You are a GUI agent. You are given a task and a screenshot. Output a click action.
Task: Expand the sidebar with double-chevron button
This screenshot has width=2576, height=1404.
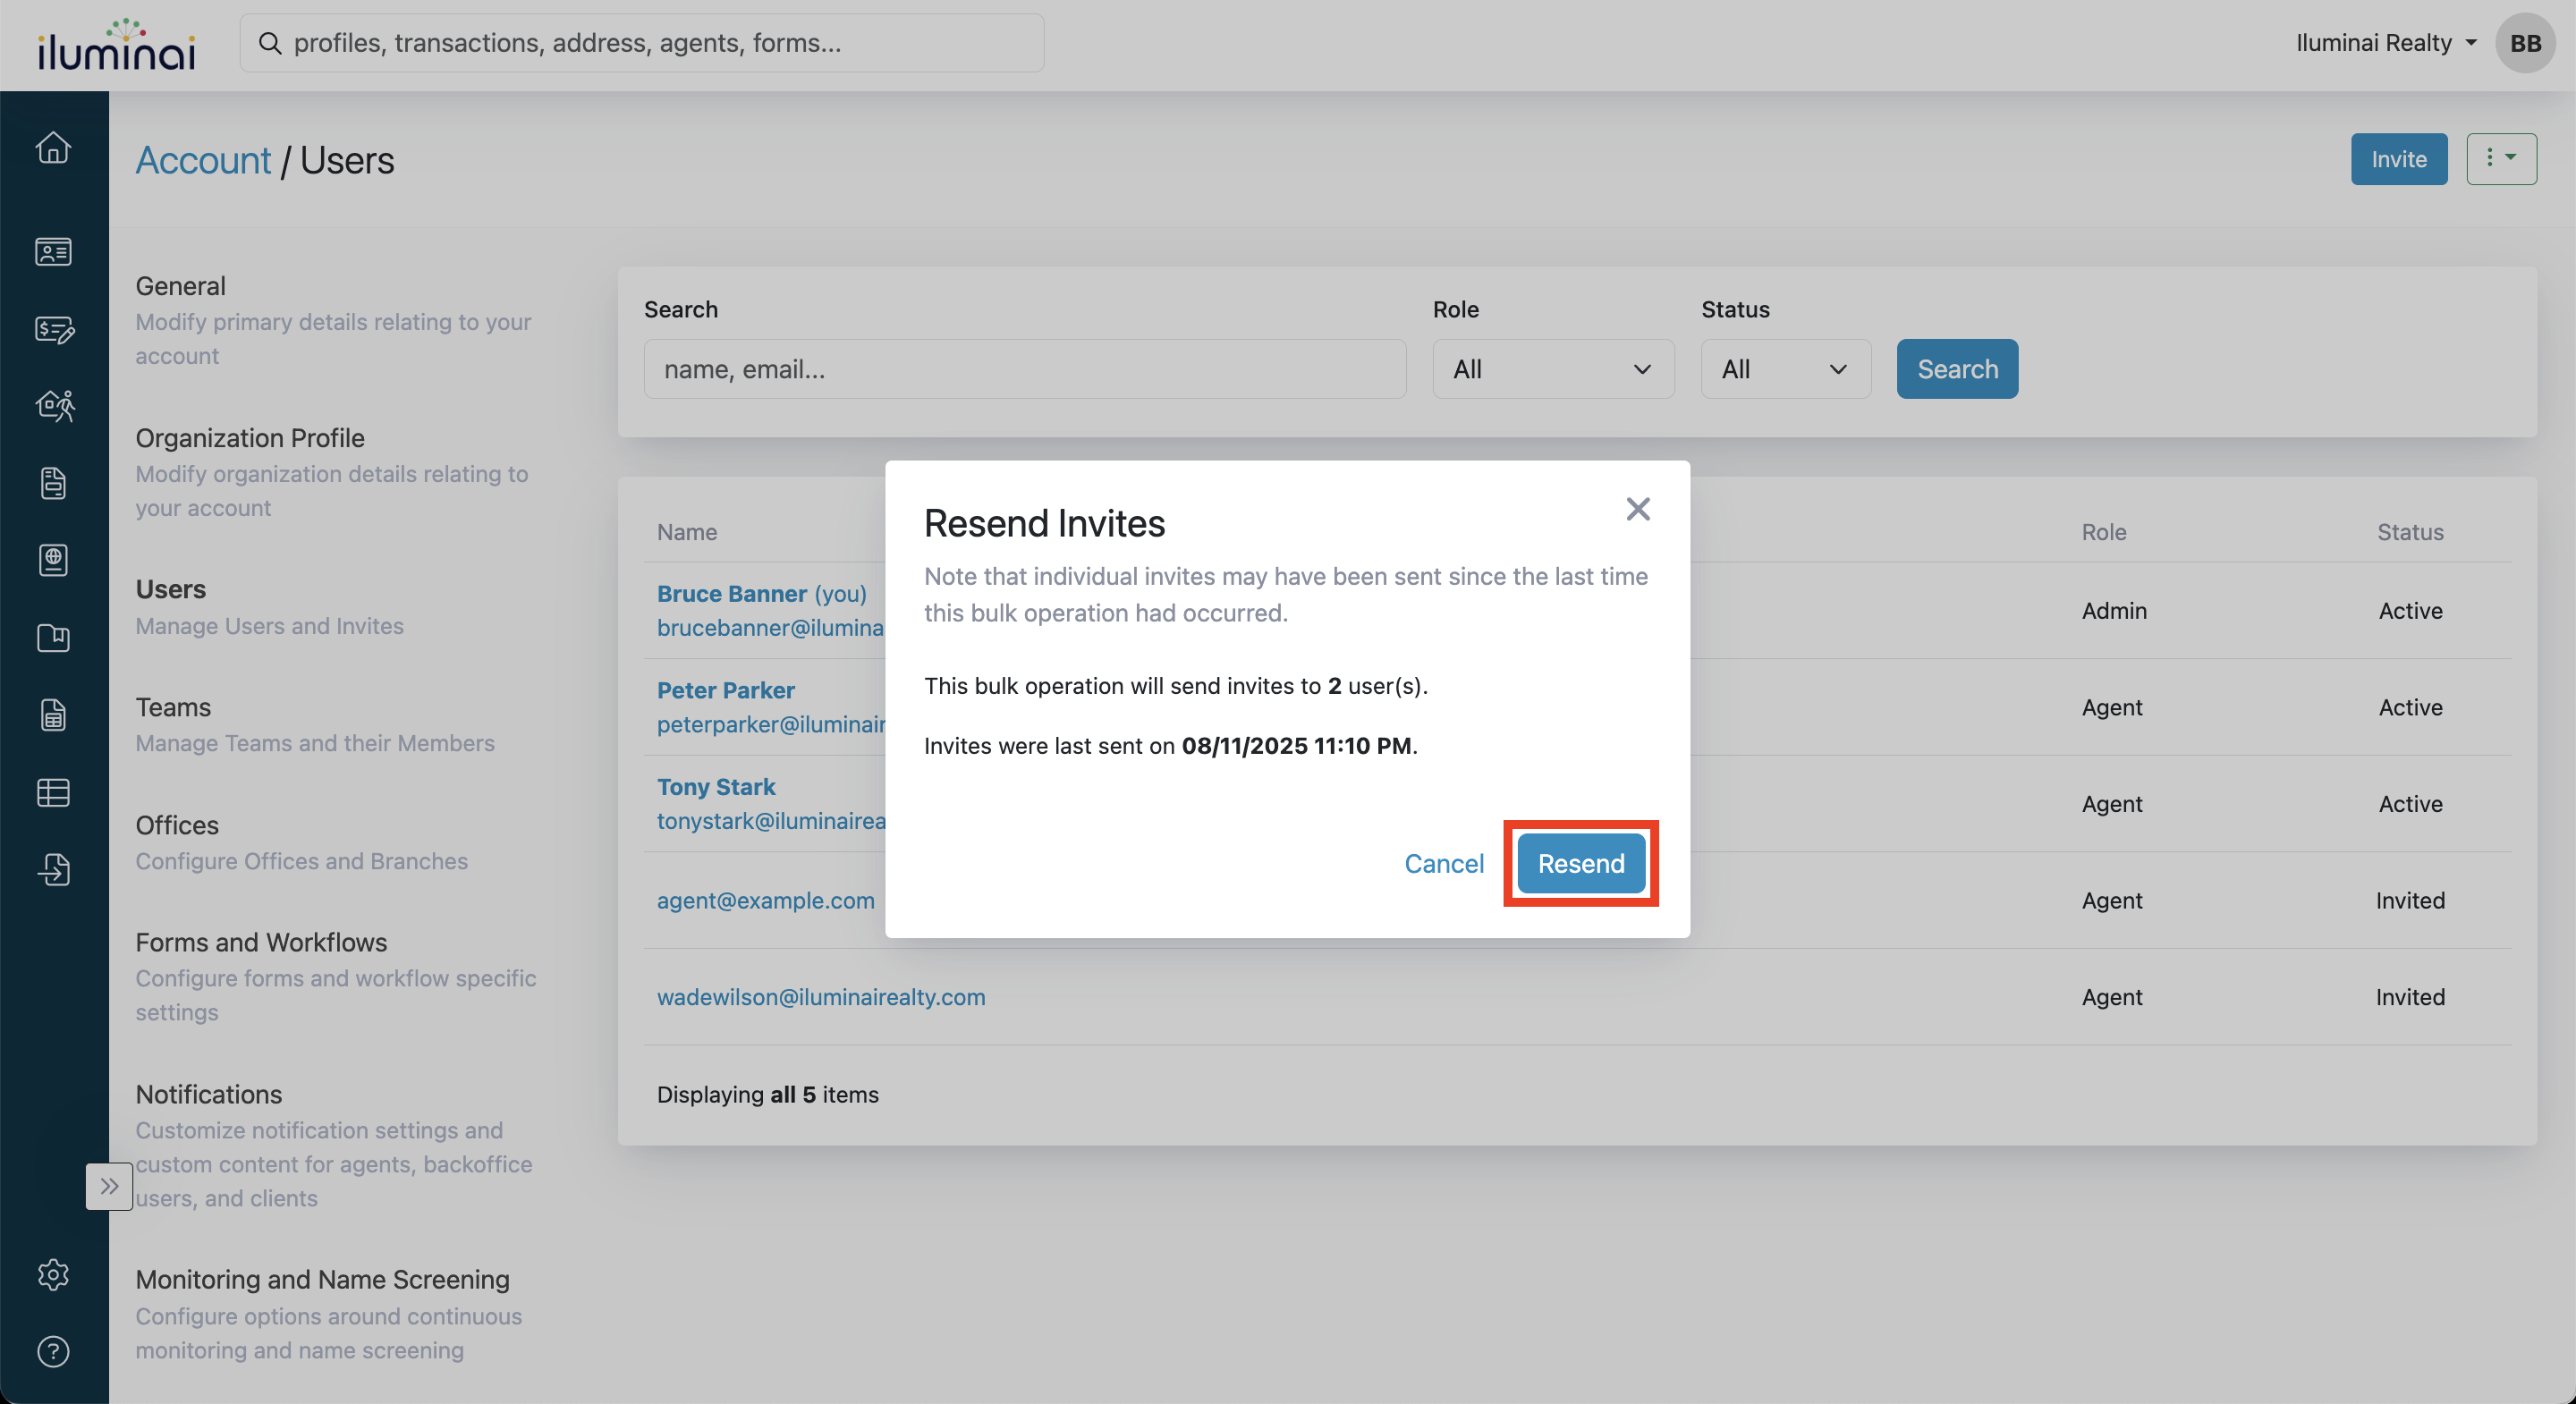109,1186
